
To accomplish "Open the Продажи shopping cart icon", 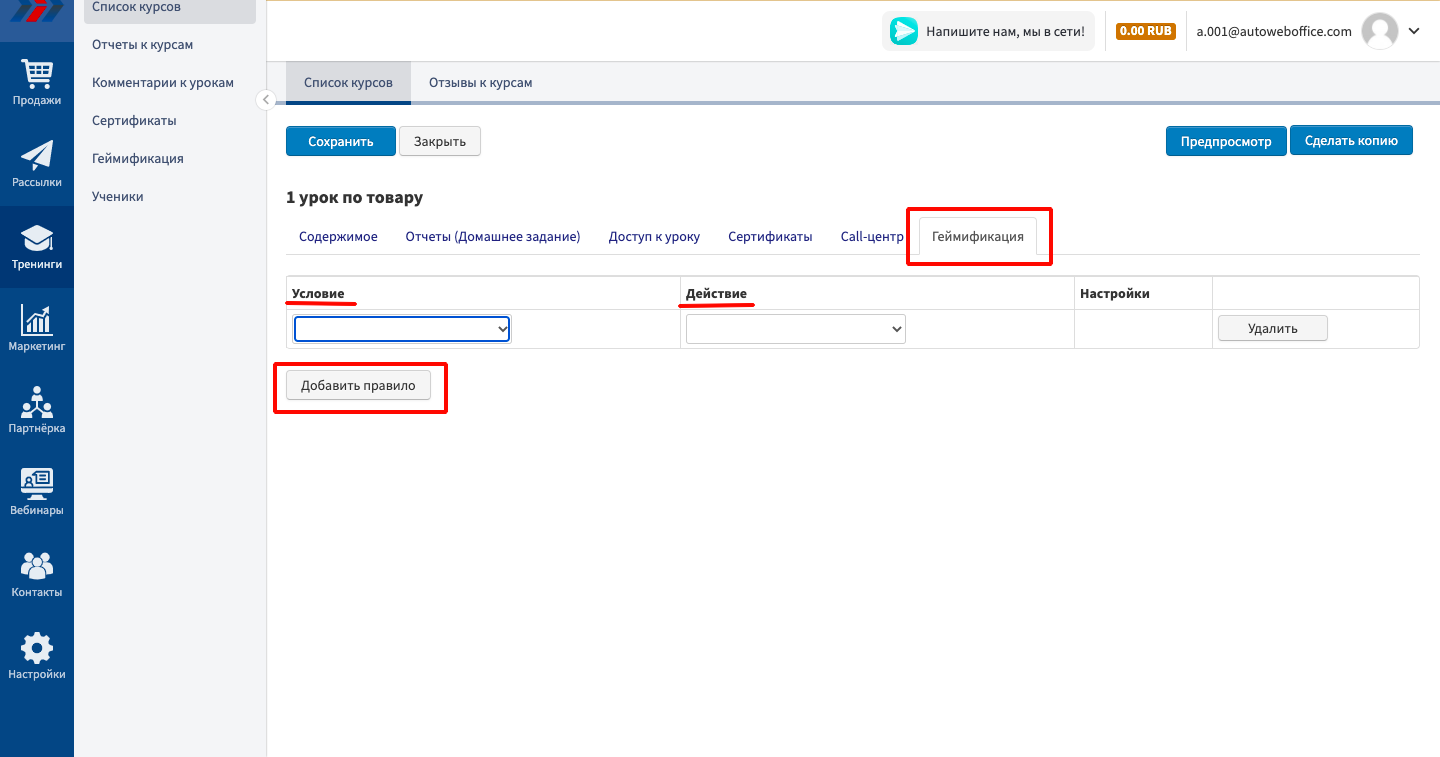I will [x=37, y=75].
